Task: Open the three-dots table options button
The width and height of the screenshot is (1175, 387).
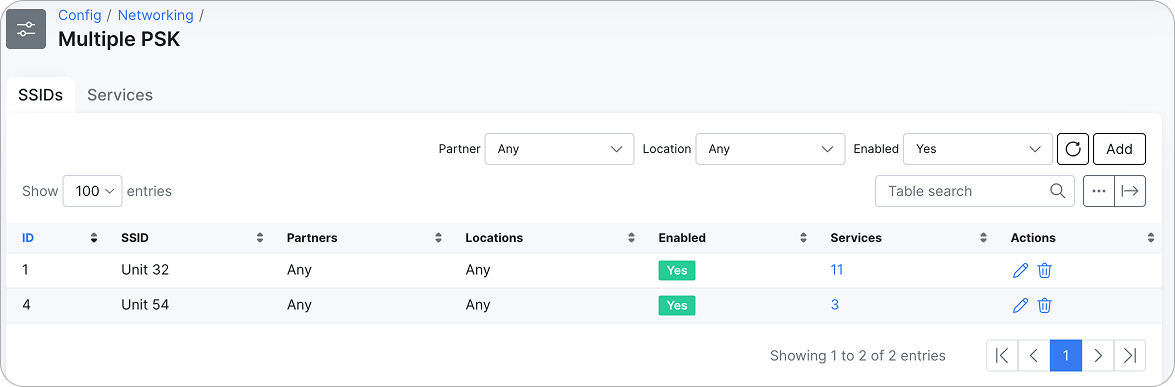Action: point(1099,190)
